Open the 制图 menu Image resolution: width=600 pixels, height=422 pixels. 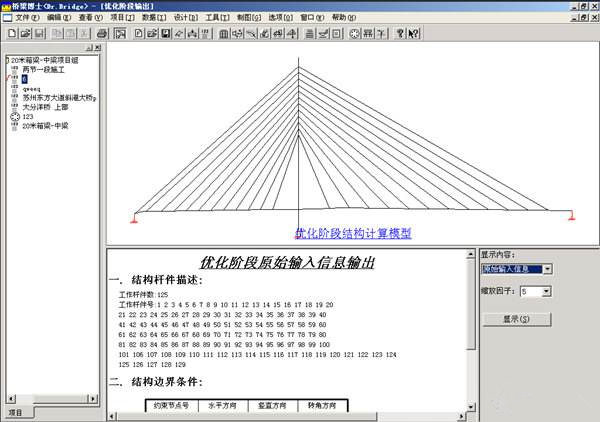pyautogui.click(x=249, y=18)
